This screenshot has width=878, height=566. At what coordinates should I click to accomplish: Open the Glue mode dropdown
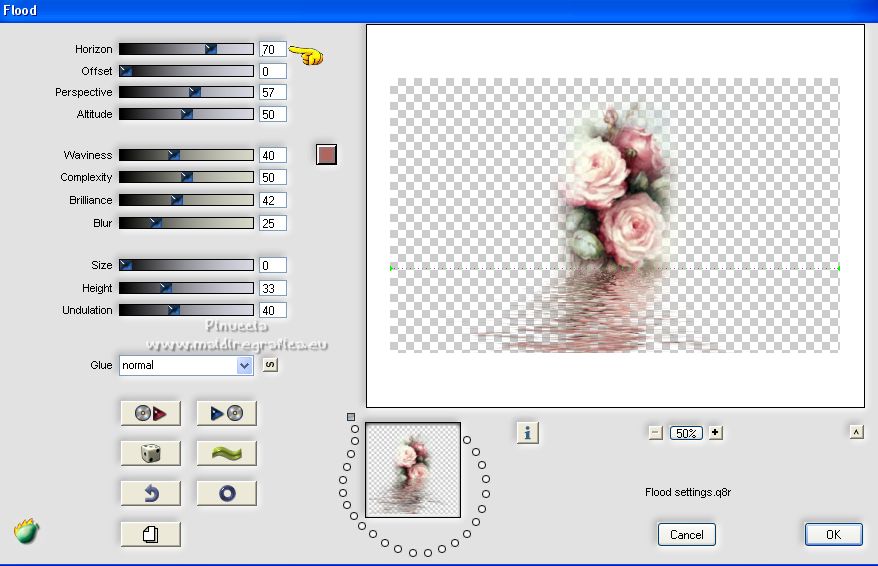pos(186,366)
